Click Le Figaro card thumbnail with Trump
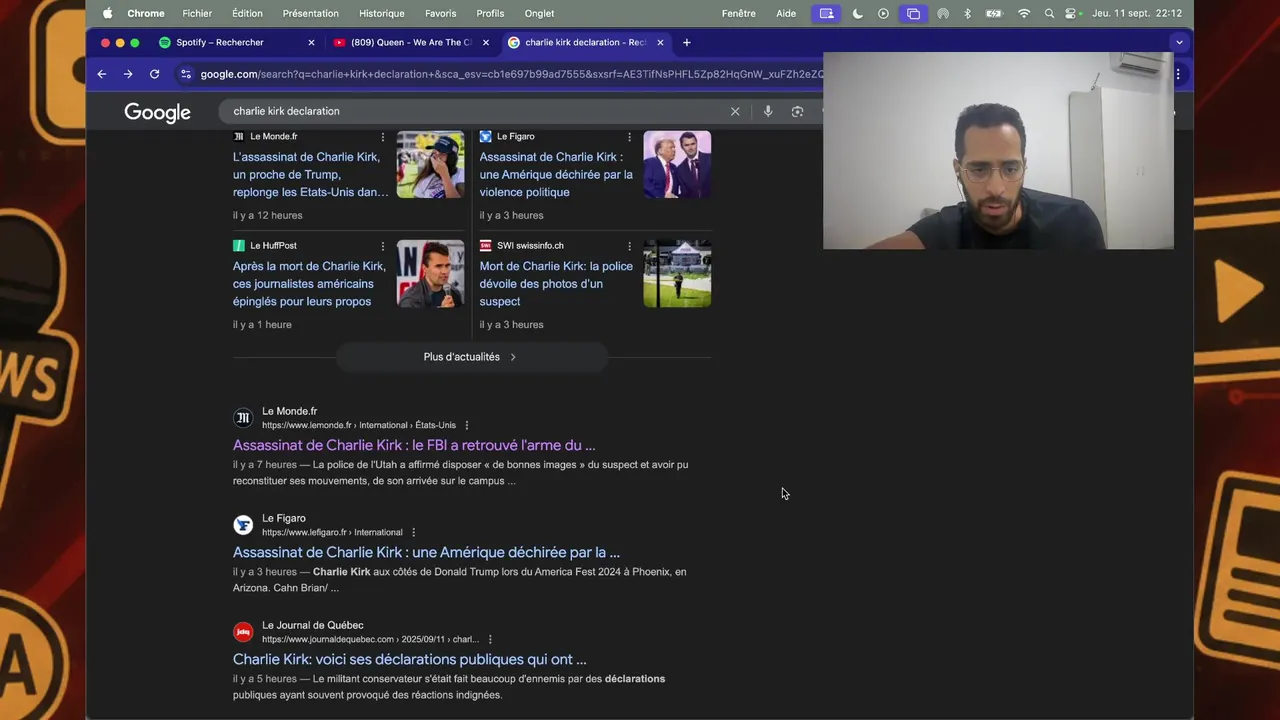1280x720 pixels. point(677,164)
